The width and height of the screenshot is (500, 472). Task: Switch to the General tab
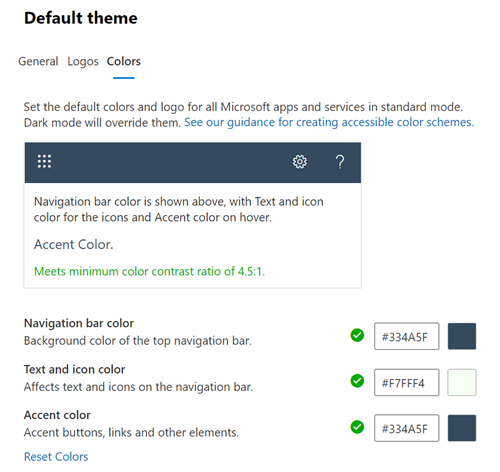click(x=38, y=61)
